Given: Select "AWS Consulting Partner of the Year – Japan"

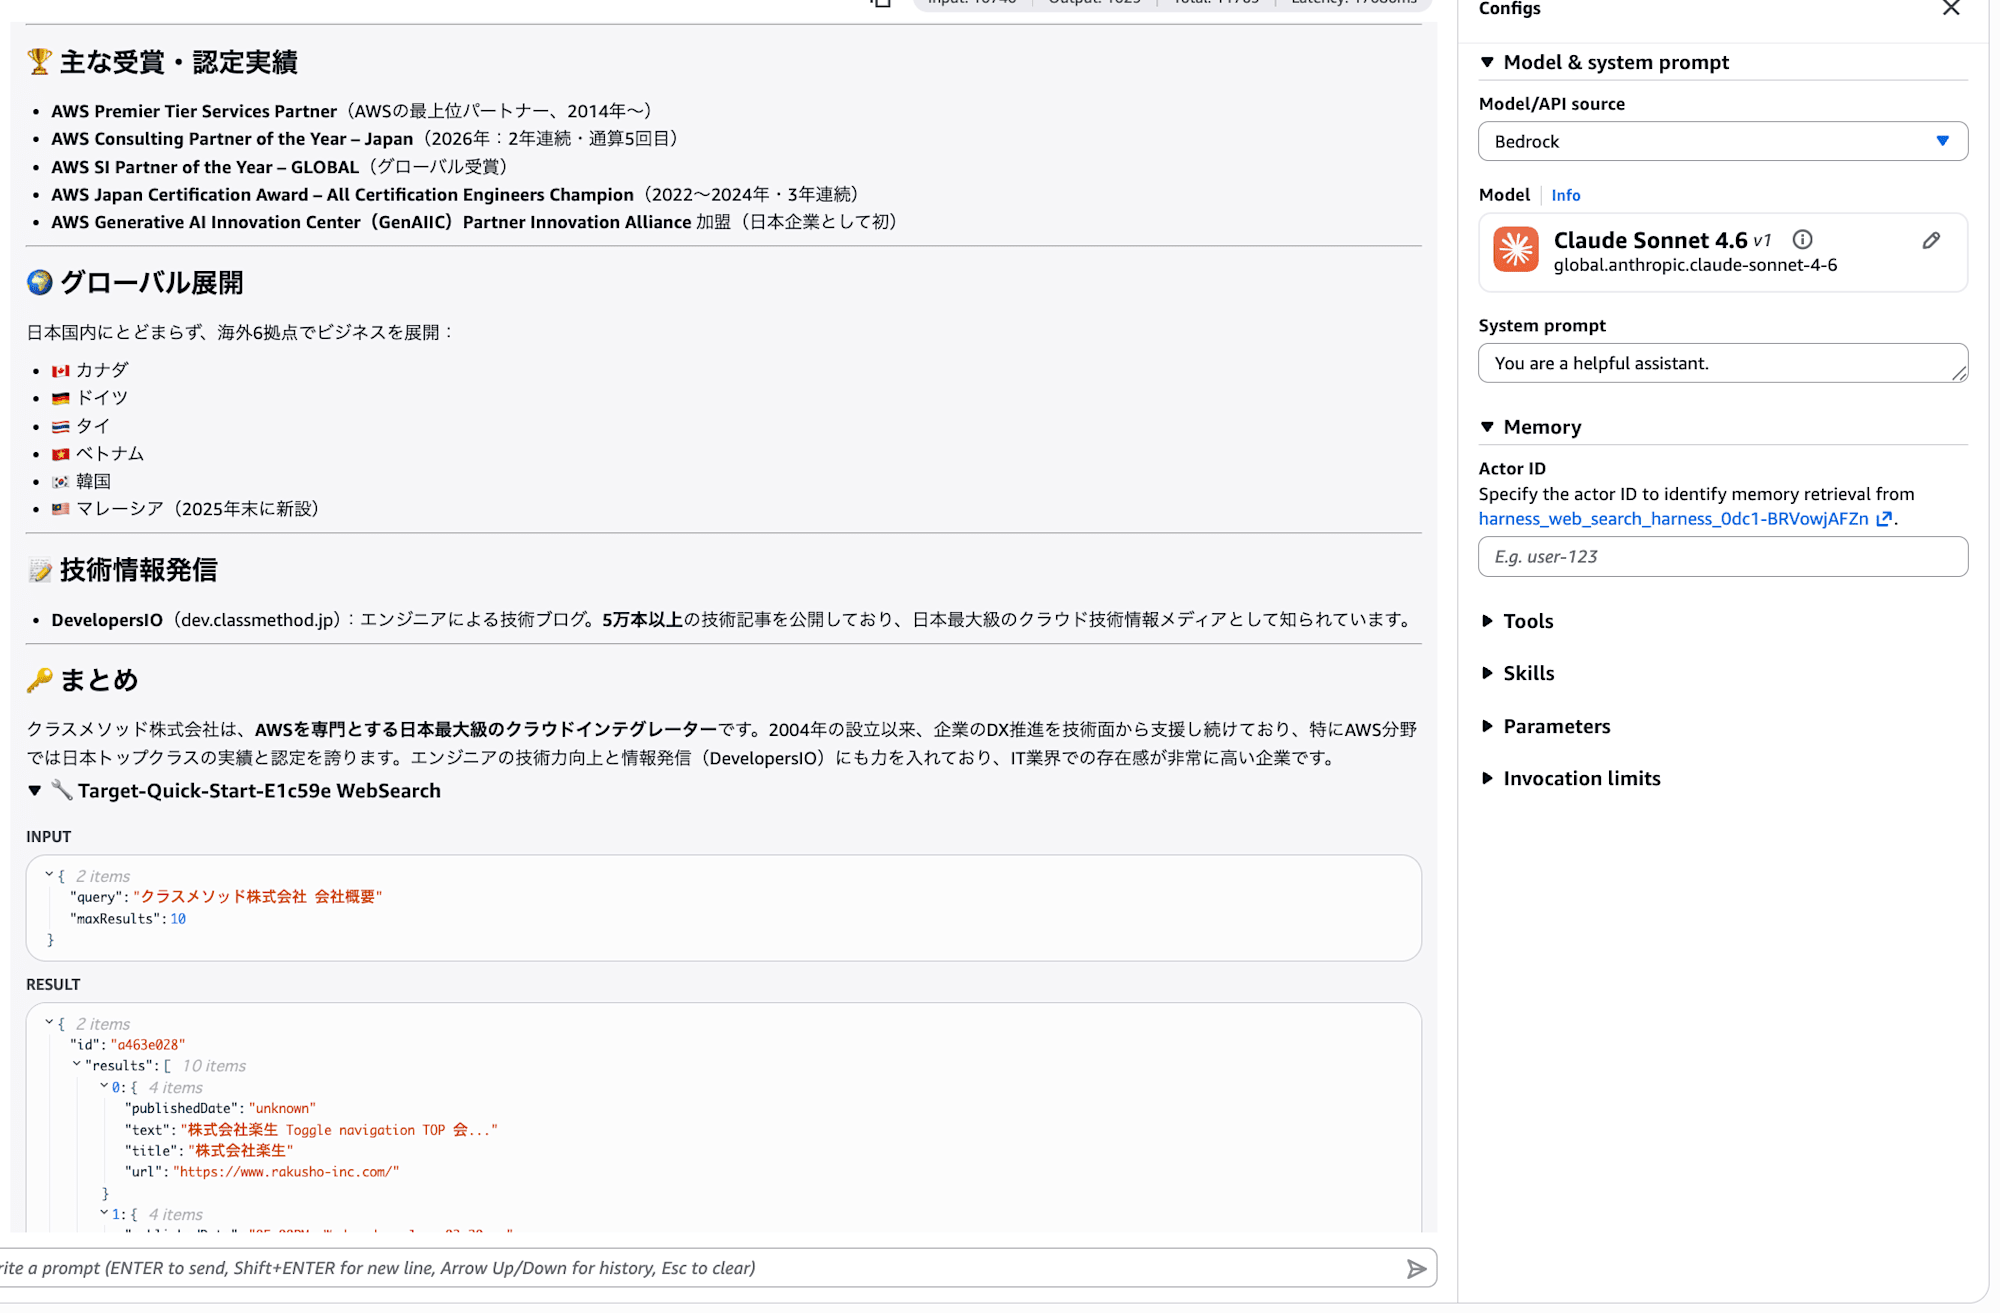Looking at the screenshot, I should [232, 139].
